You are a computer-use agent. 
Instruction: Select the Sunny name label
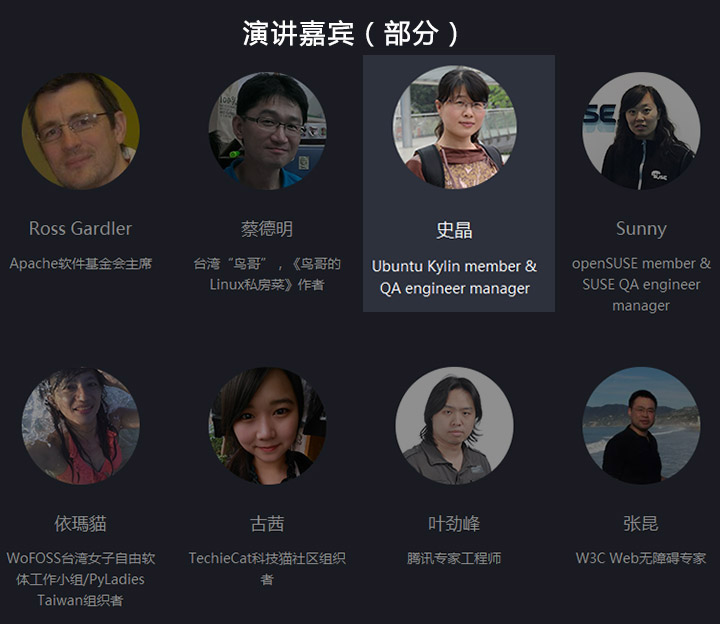click(641, 229)
